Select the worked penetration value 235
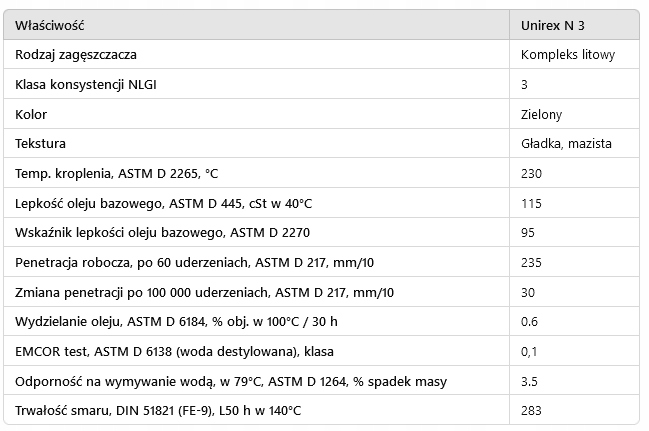649x431 pixels. point(532,263)
